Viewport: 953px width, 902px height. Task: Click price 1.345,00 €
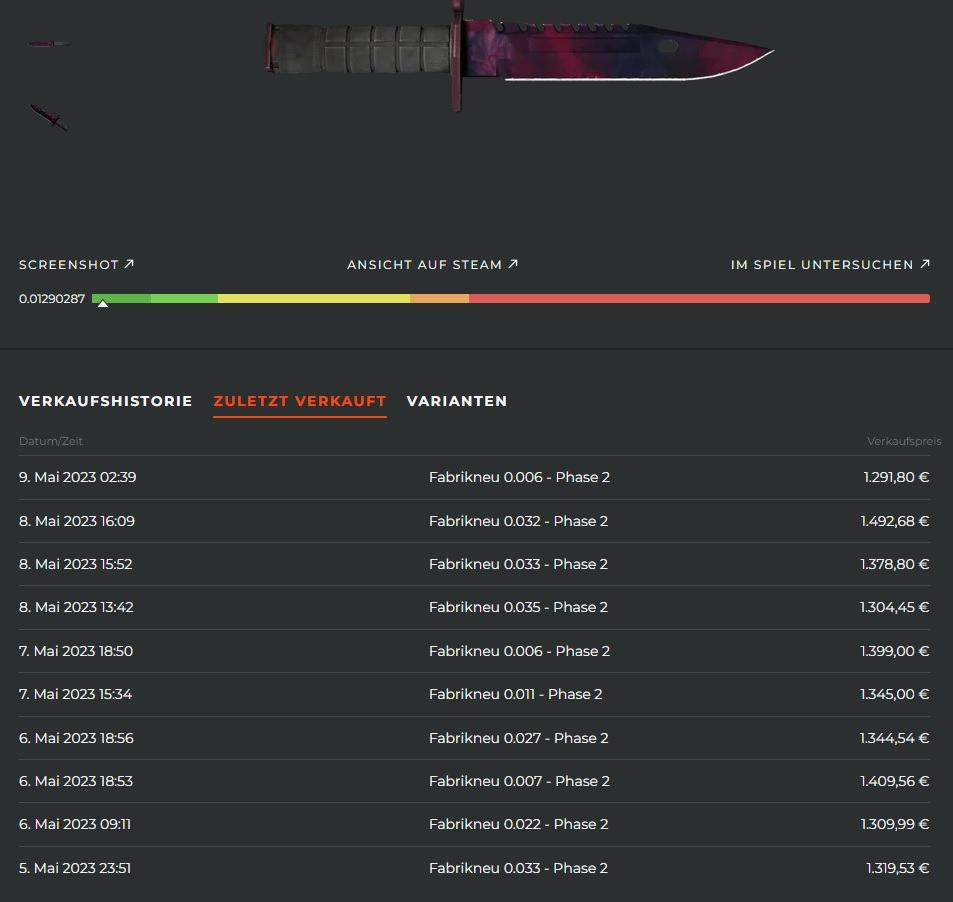[895, 694]
